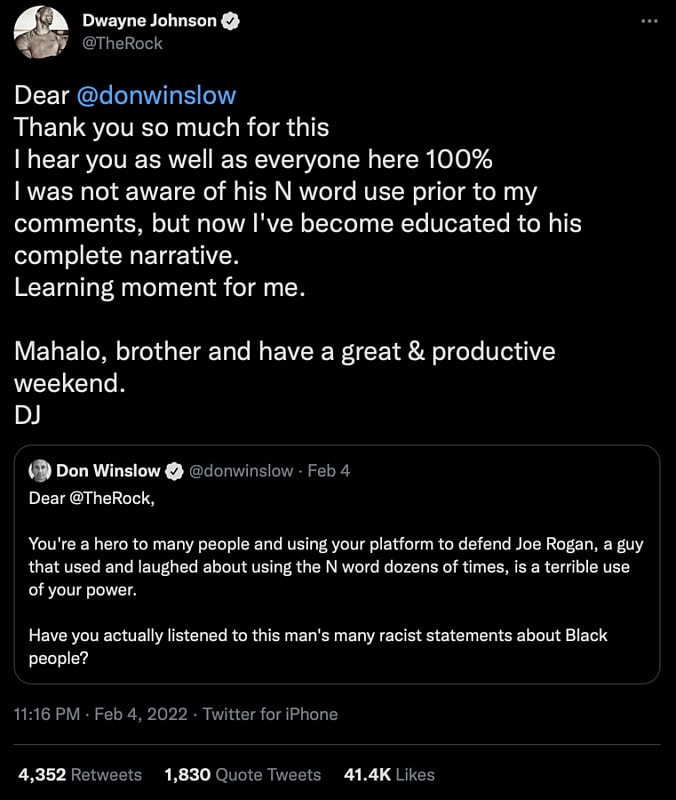The width and height of the screenshot is (676, 800).
Task: Open the @TheRock handle link
Action: [x=121, y=43]
